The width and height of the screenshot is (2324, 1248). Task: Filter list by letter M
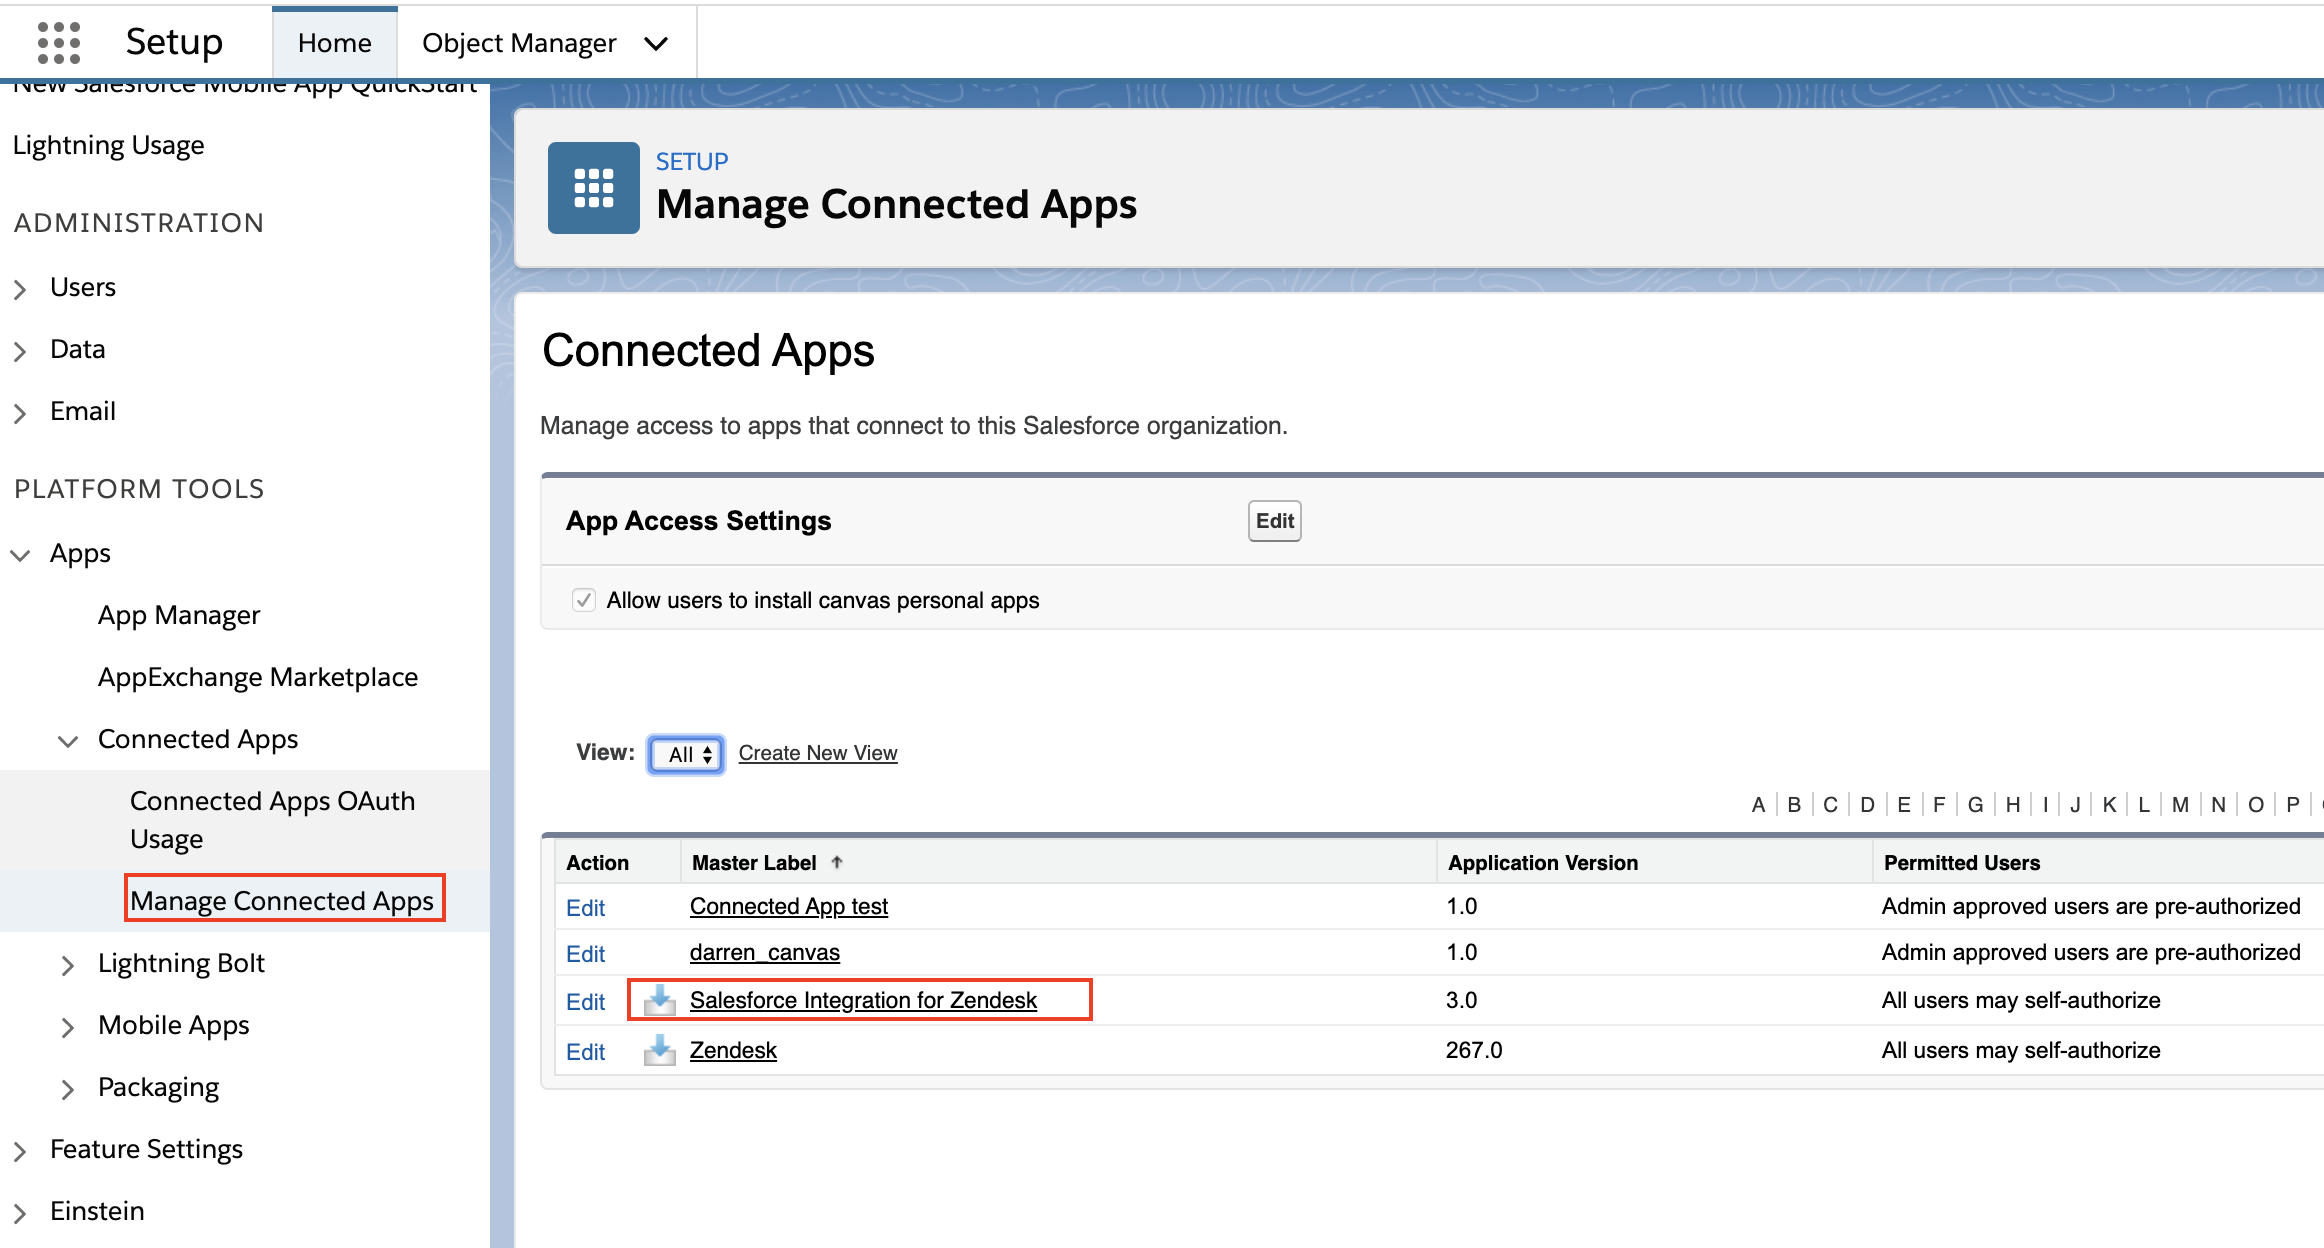pos(2180,805)
